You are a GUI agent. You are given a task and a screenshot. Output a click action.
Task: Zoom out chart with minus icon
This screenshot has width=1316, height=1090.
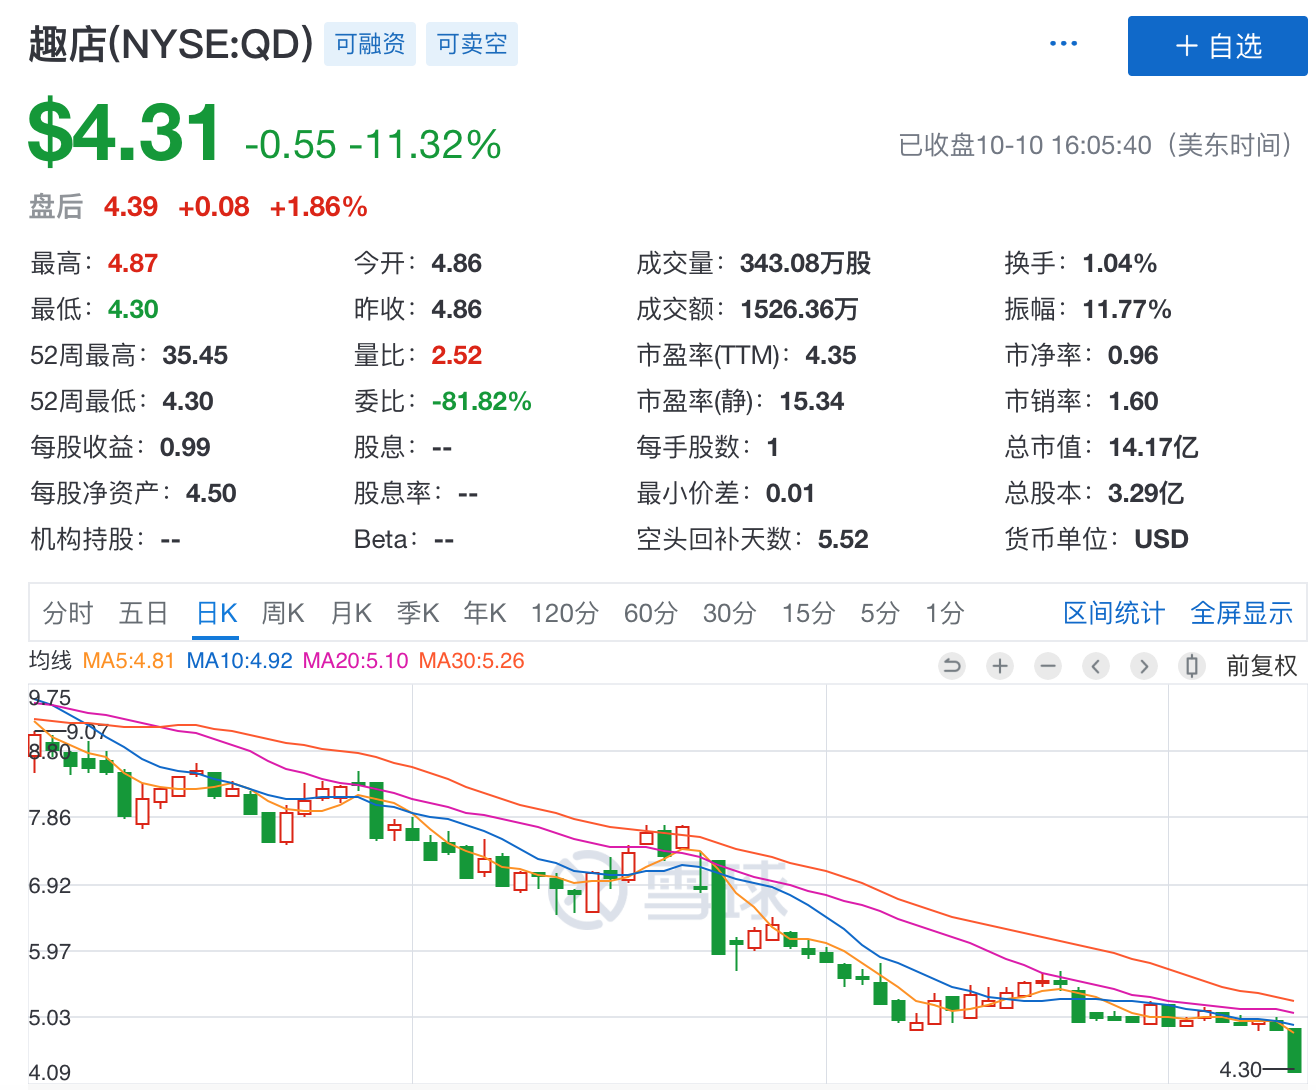pyautogui.click(x=1048, y=666)
